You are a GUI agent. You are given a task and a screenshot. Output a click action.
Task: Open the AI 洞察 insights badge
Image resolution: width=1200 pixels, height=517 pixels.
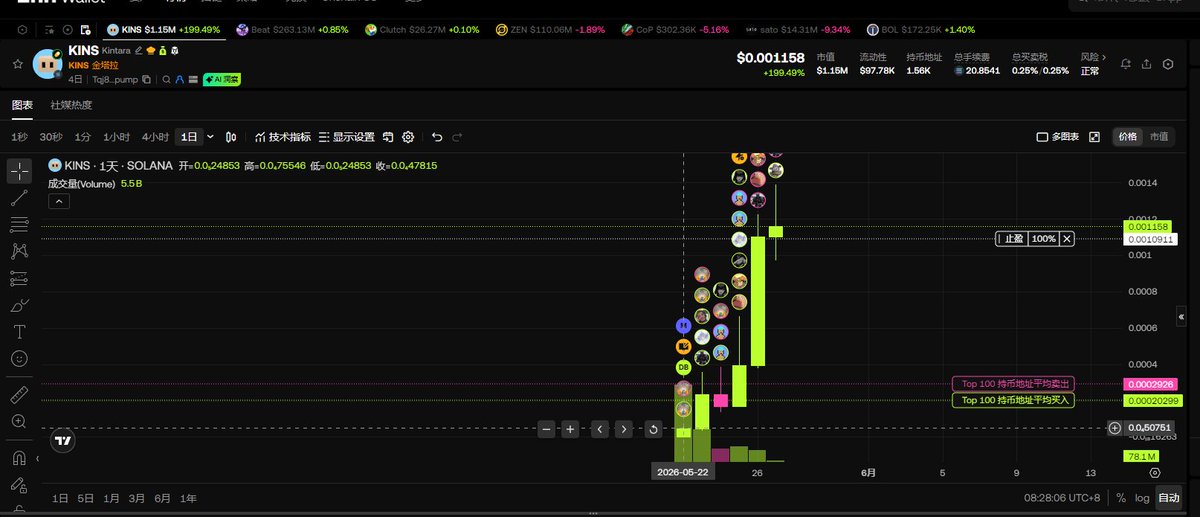point(221,79)
